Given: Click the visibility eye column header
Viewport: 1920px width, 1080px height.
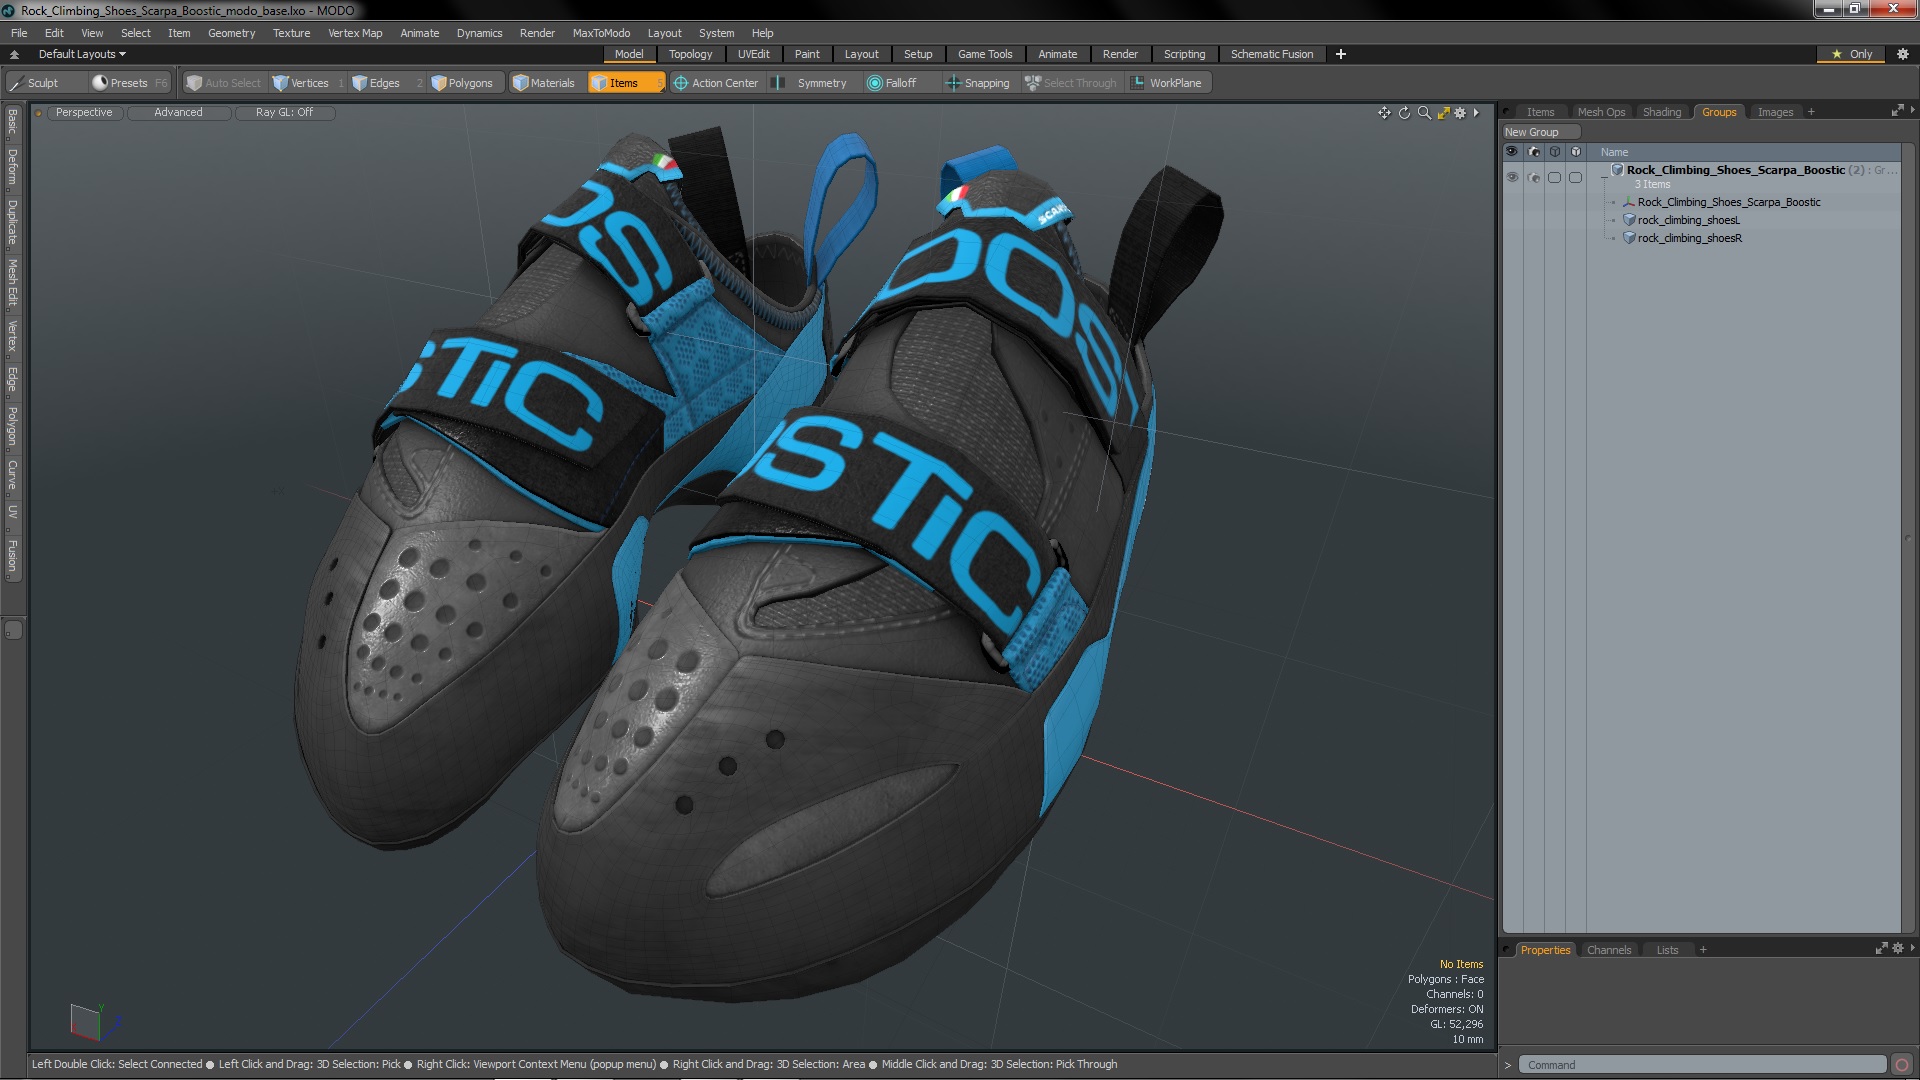Looking at the screenshot, I should pyautogui.click(x=1512, y=152).
